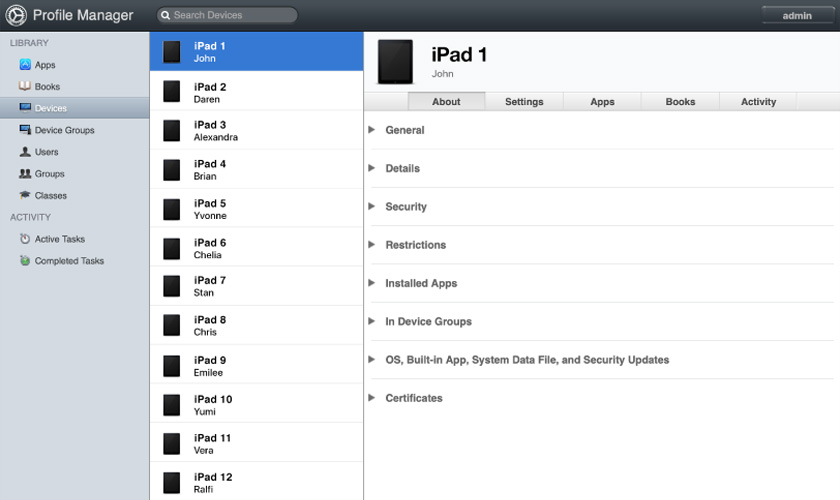Viewport: 840px width, 500px height.
Task: Select the Stan user text
Action: pos(204,293)
